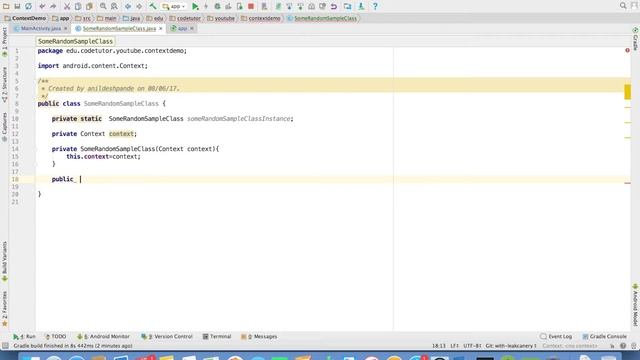The height and width of the screenshot is (360, 640).
Task: Click the 18:13 cursor position indicator
Action: (x=439, y=346)
